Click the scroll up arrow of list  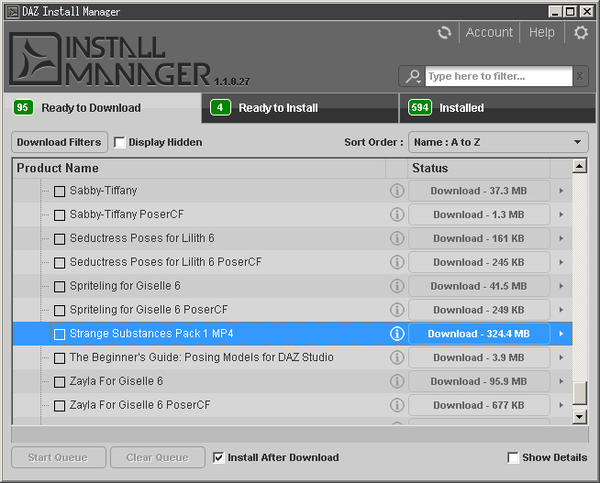(580, 166)
